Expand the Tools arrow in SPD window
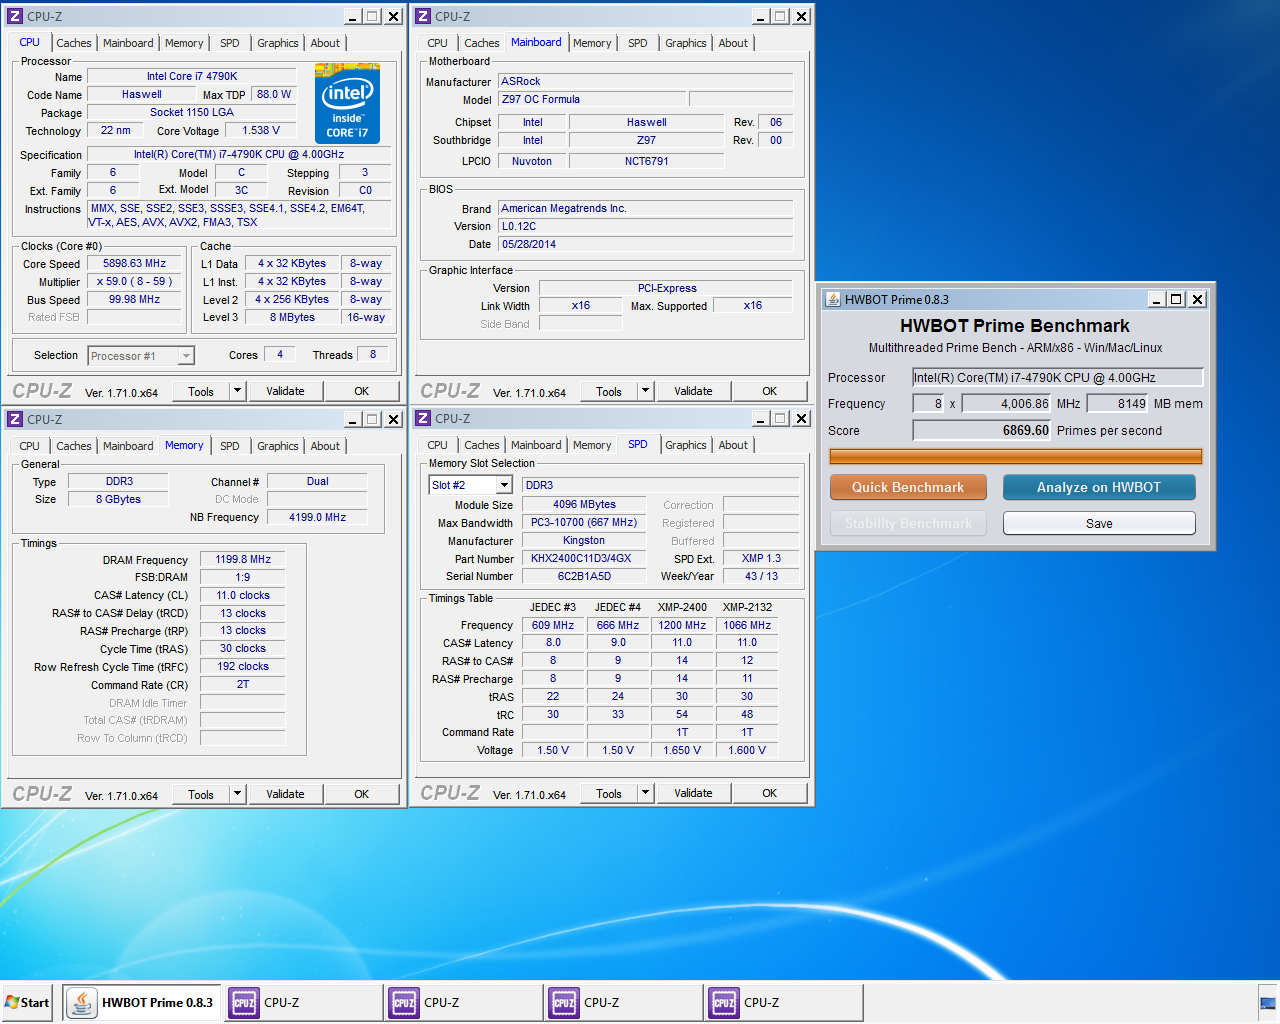1280x1024 pixels. (x=645, y=793)
